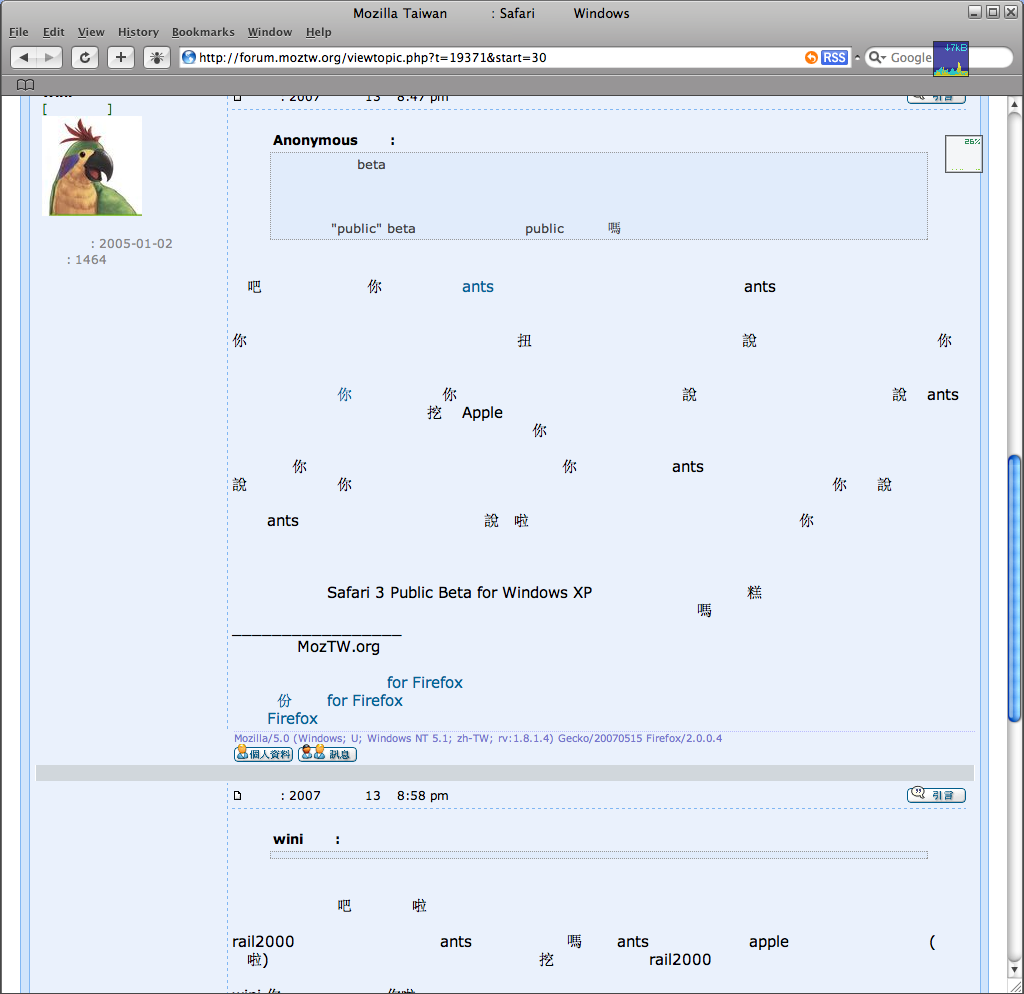The height and width of the screenshot is (994, 1024).
Task: Click the quote button on the 8:58 pm post
Action: (936, 795)
